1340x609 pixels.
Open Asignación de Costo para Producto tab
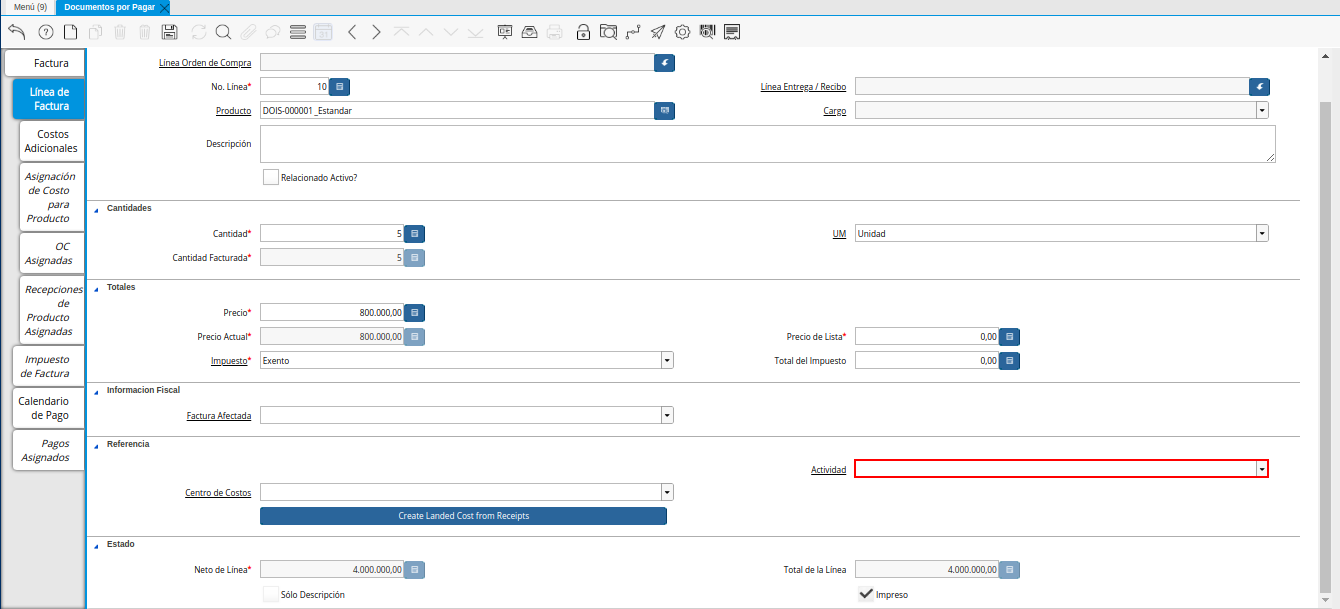51,197
